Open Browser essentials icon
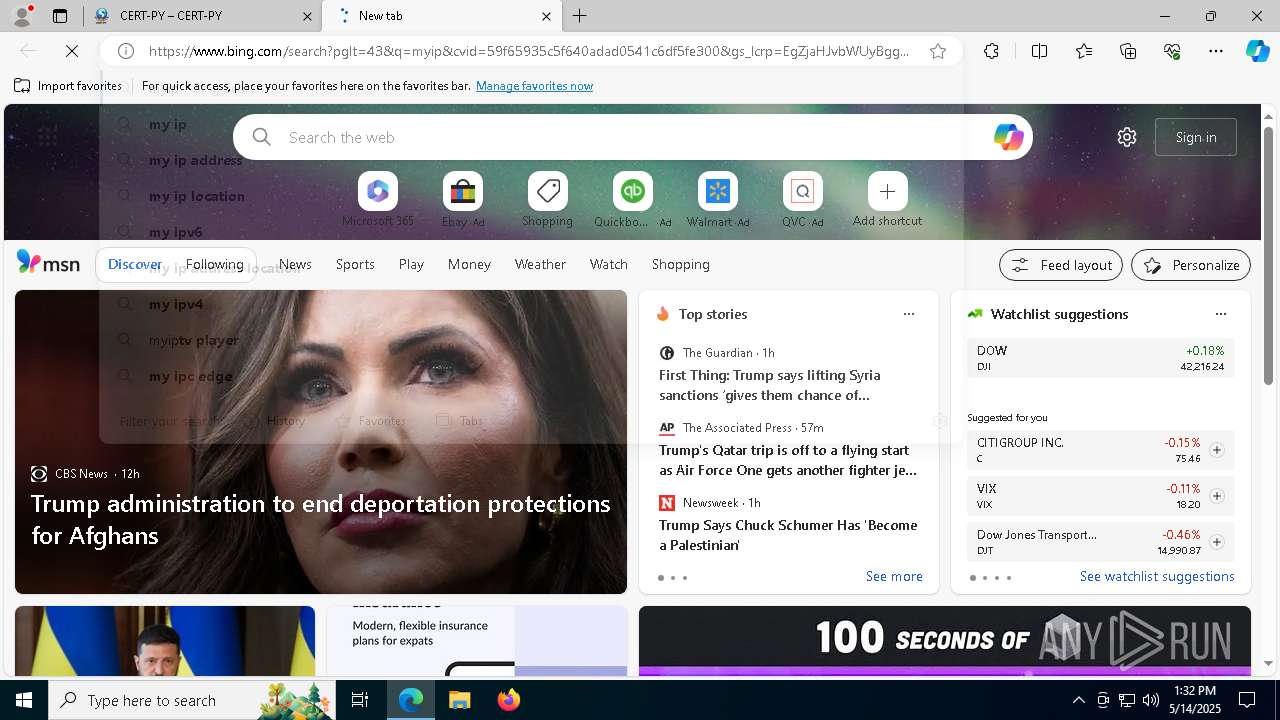 pyautogui.click(x=1172, y=51)
